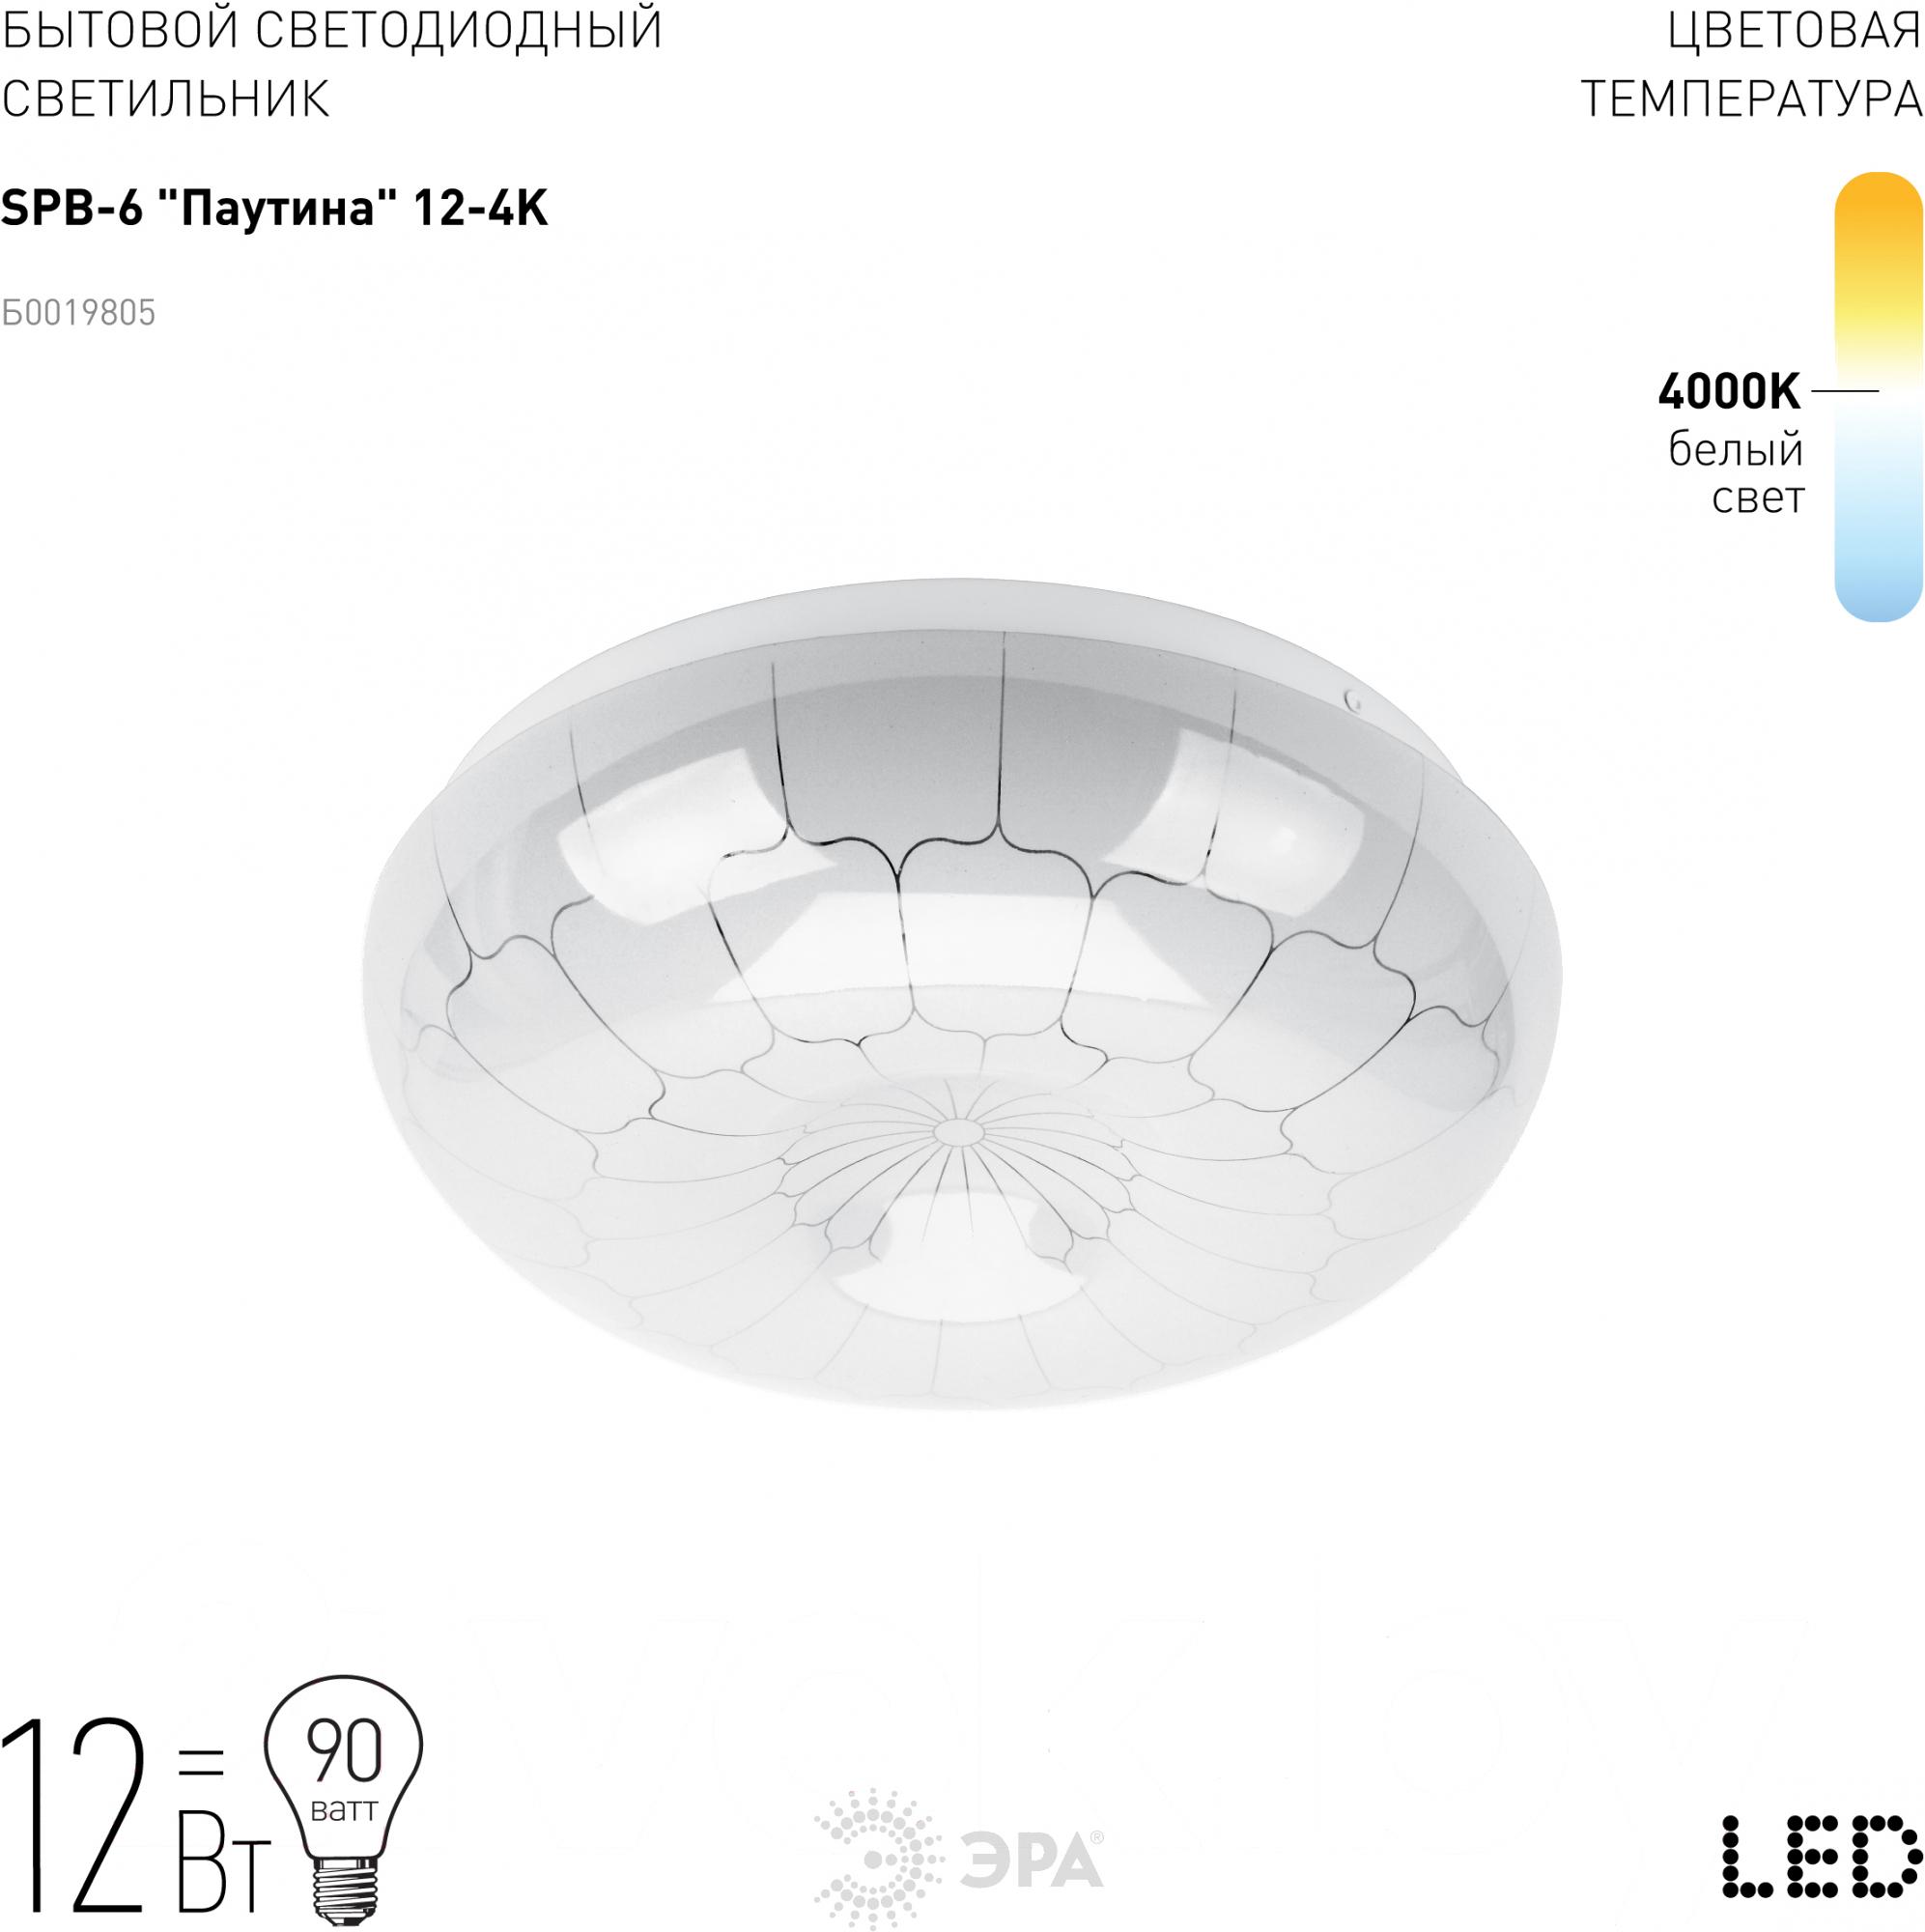Pick the warm orange top of temperature bar
This screenshot has width=1925, height=1932.
(x=1878, y=215)
